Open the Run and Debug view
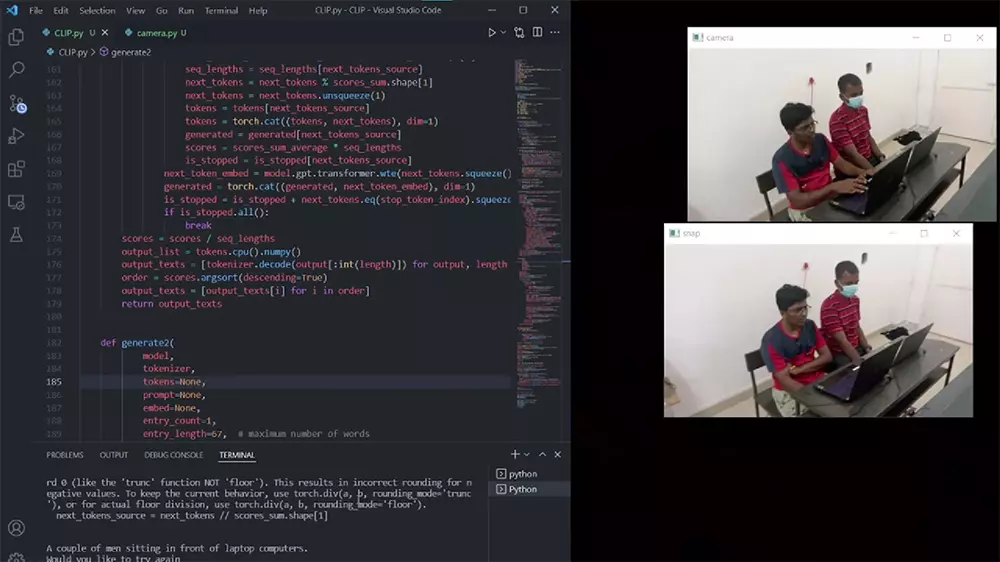Screen dimensions: 1000x562 point(16,136)
